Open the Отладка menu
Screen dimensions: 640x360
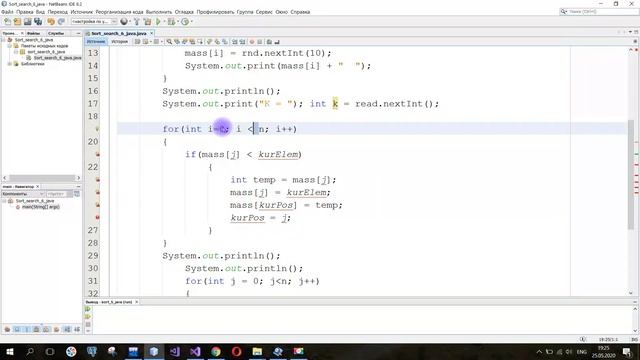(x=184, y=12)
